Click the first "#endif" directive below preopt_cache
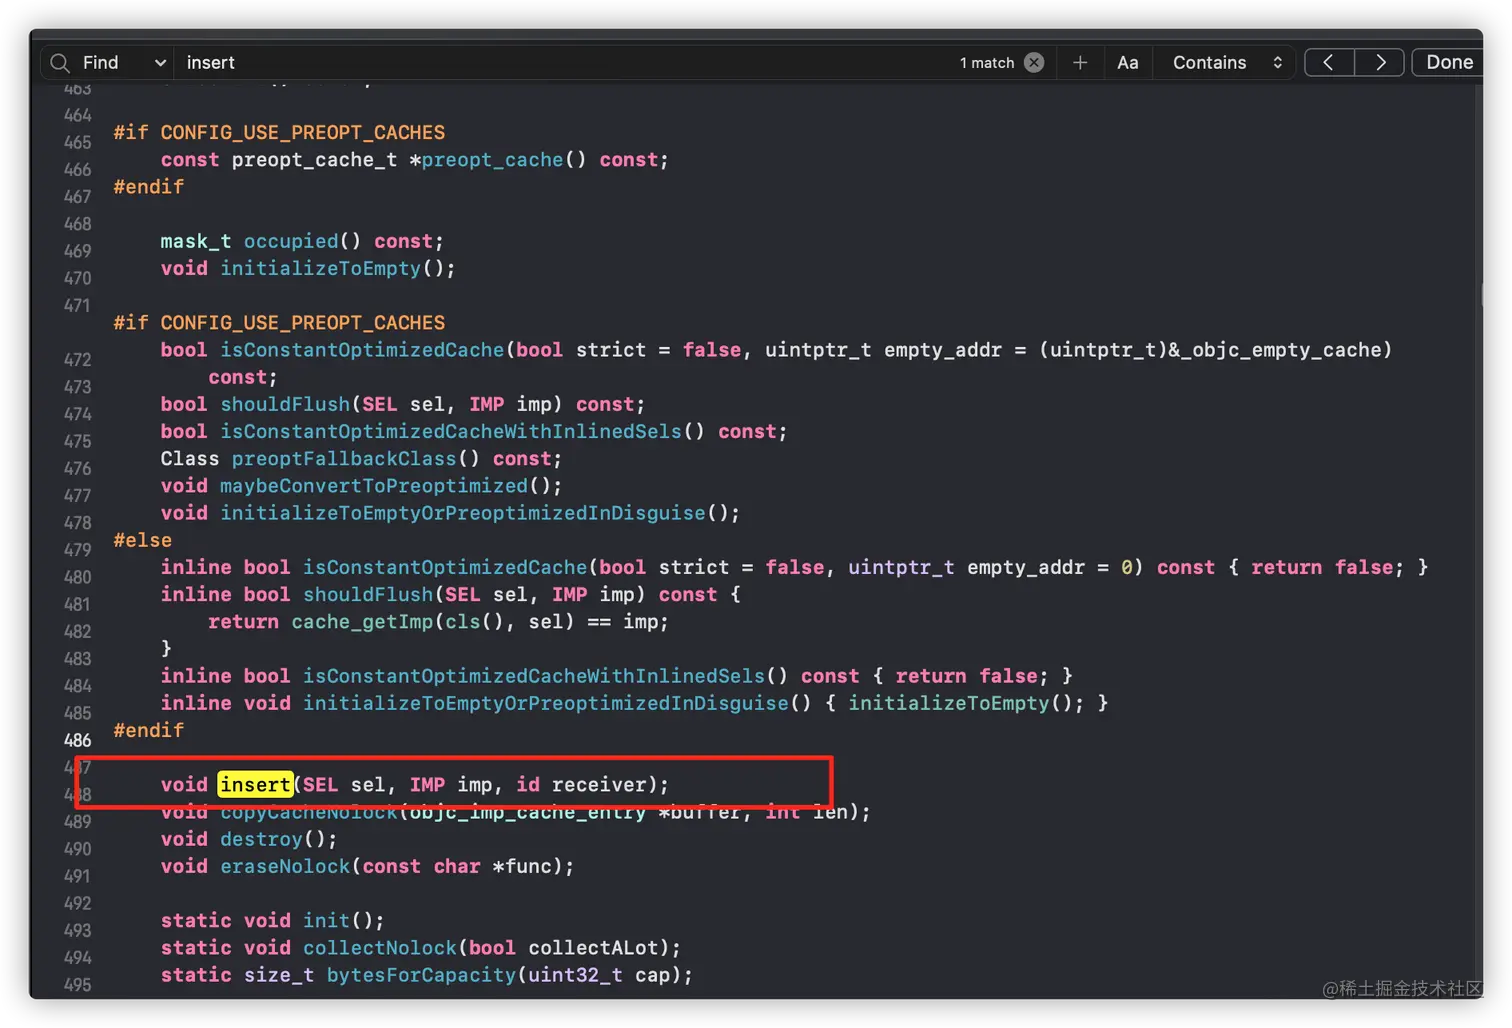 click(x=148, y=187)
